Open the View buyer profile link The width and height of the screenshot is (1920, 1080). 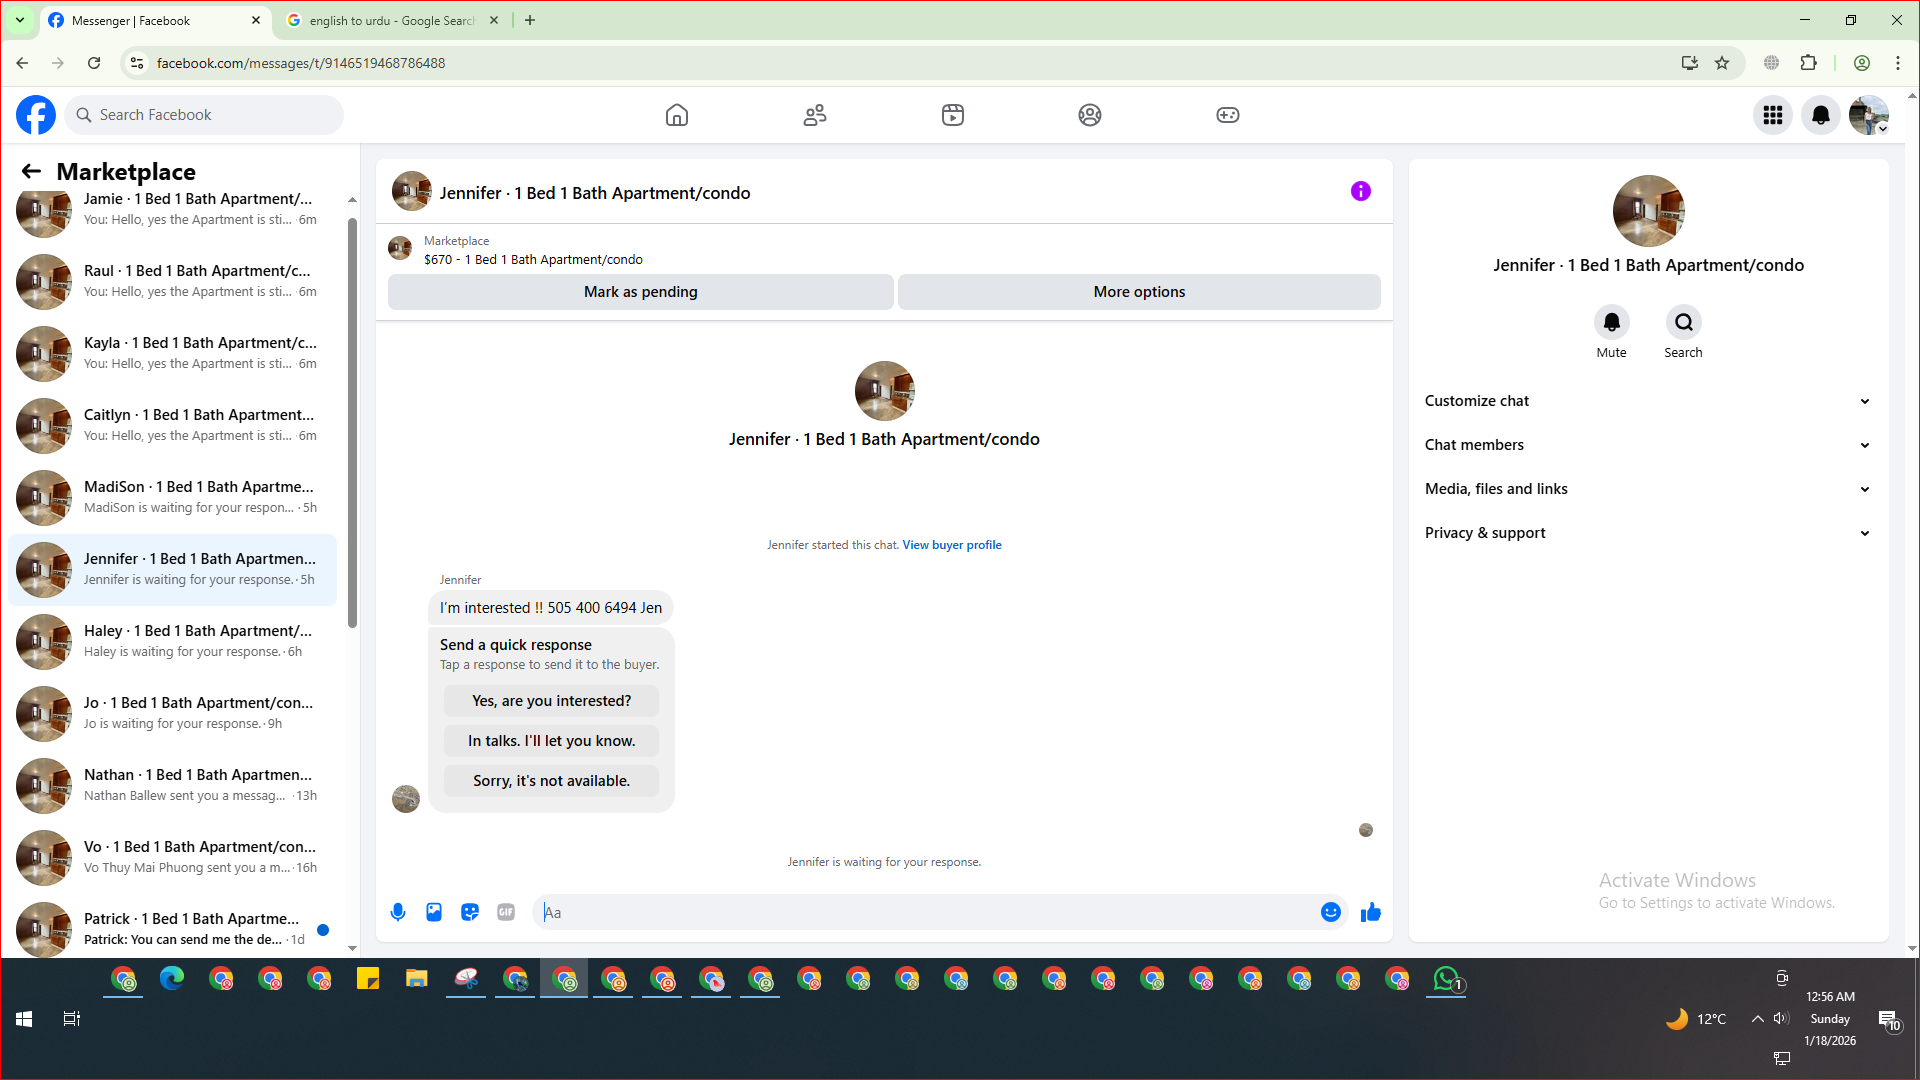[x=951, y=545]
